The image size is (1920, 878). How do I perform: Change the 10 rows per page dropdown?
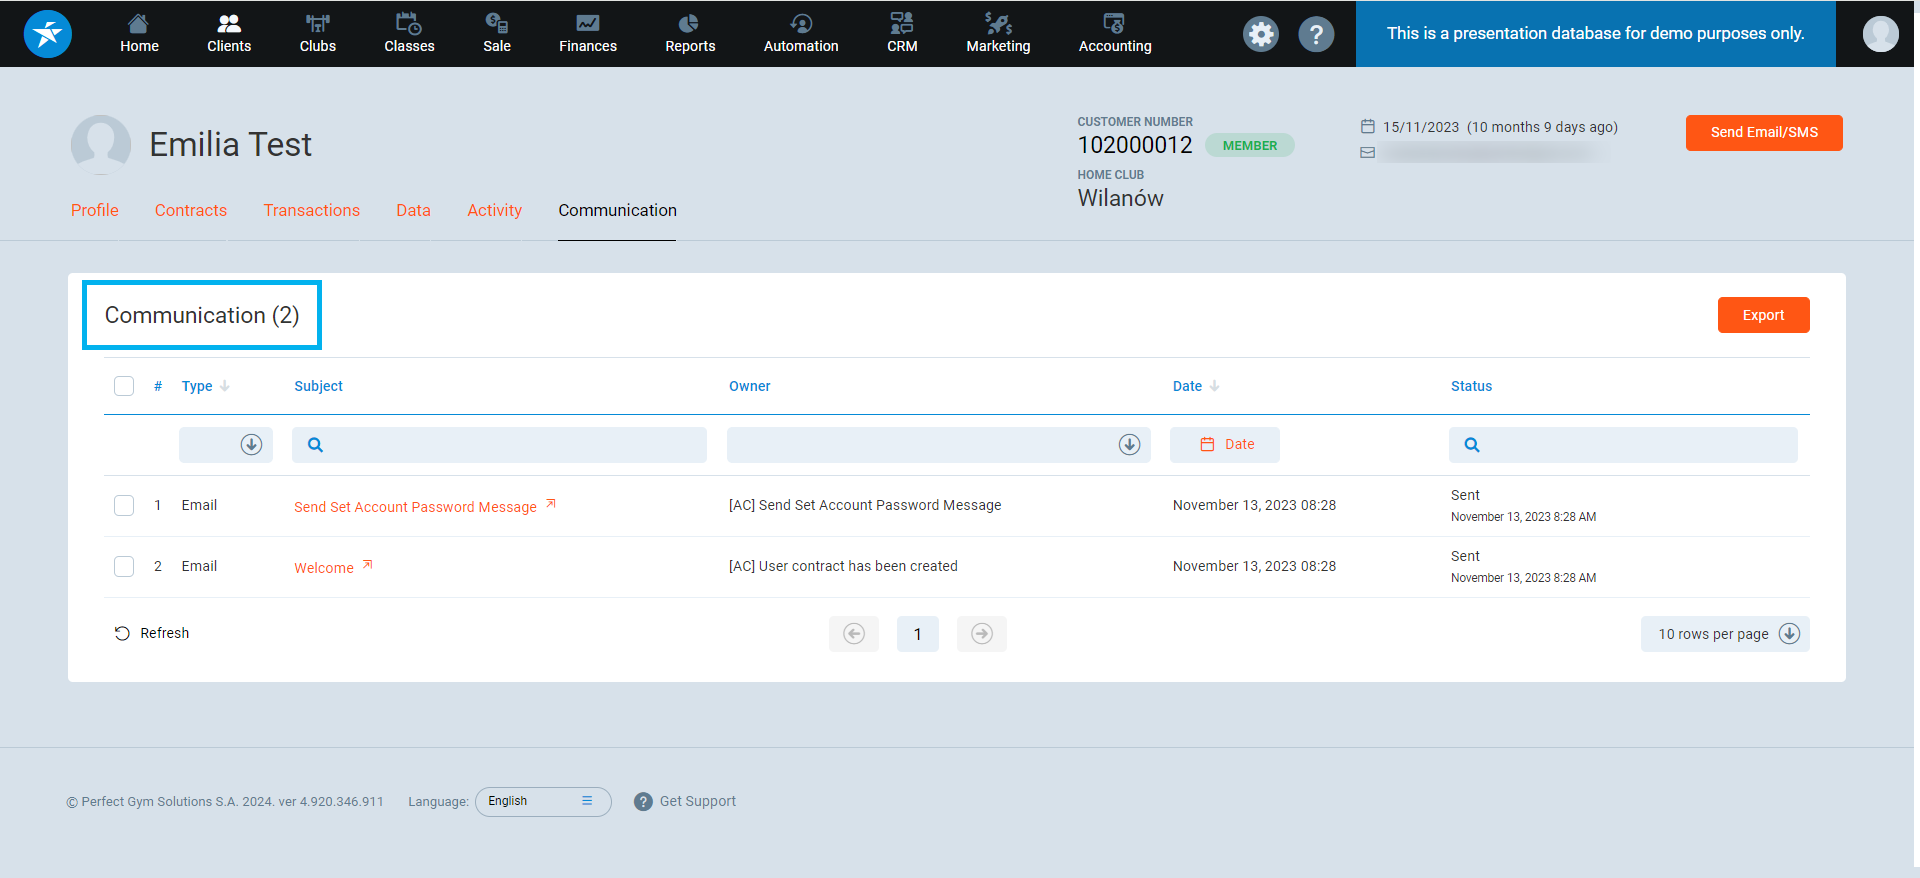pyautogui.click(x=1724, y=634)
